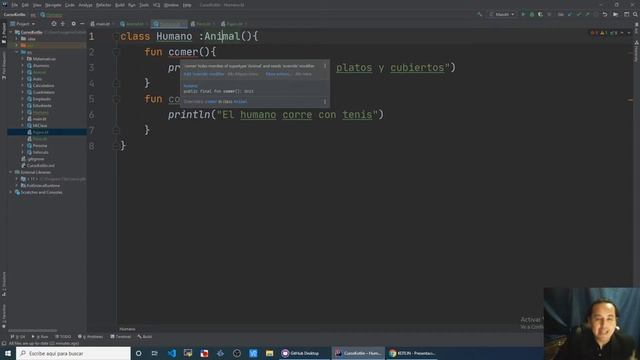Screen dimensions: 640x360
Task: Open Search Everywhere magnifier icon
Action: 636,14
